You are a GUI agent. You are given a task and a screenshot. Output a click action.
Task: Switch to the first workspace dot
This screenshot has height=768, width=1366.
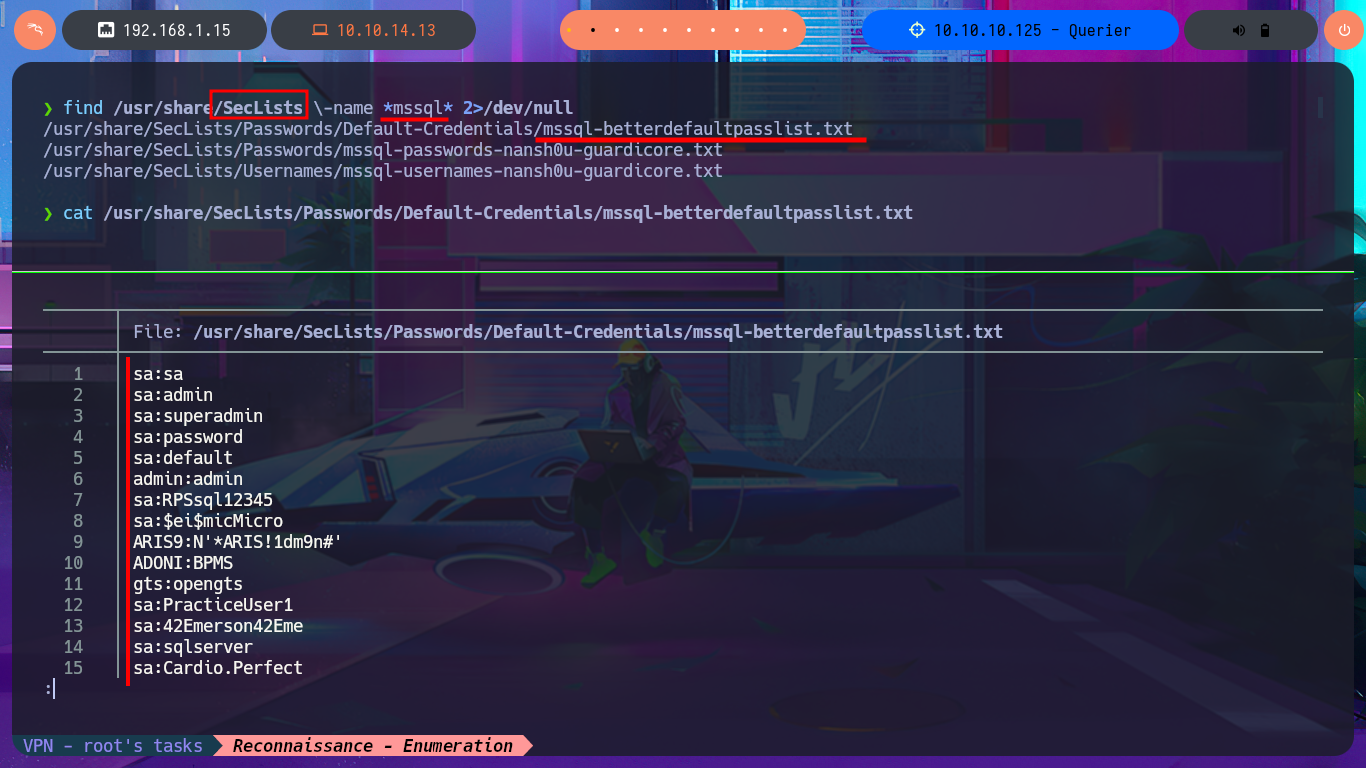pos(569,30)
